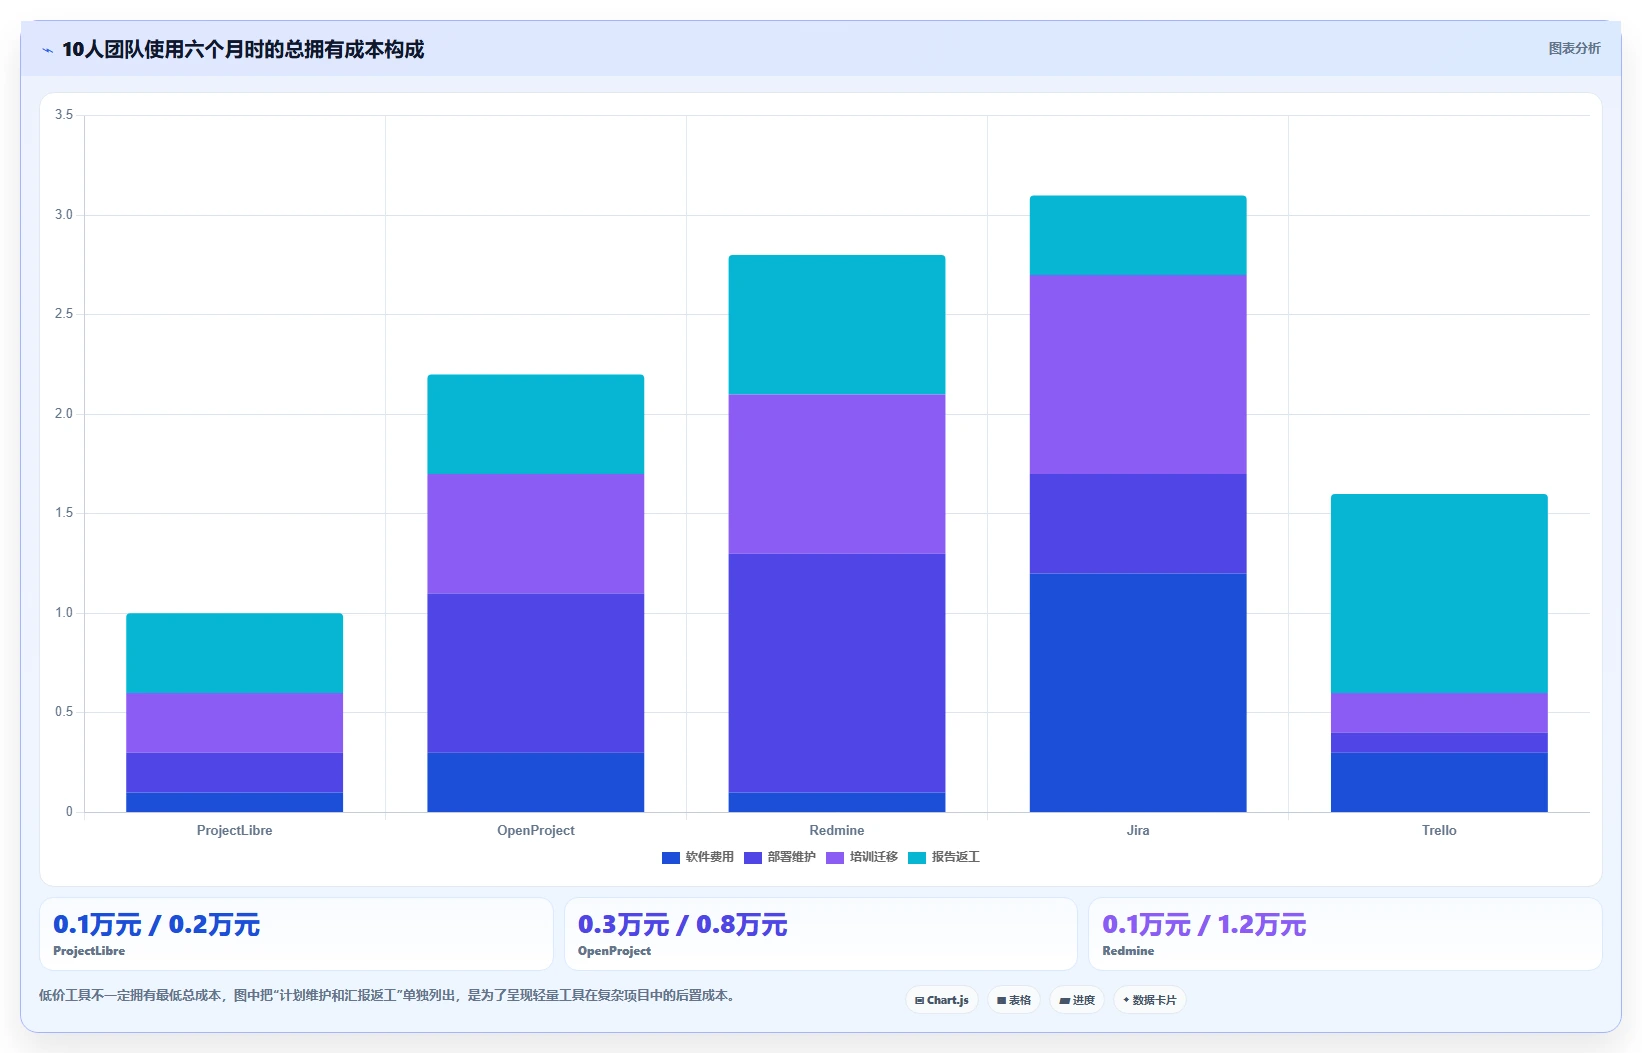This screenshot has width=1642, height=1053.
Task: Click the OpenProject 部署维护 indigo bar segment
Action: (x=536, y=673)
